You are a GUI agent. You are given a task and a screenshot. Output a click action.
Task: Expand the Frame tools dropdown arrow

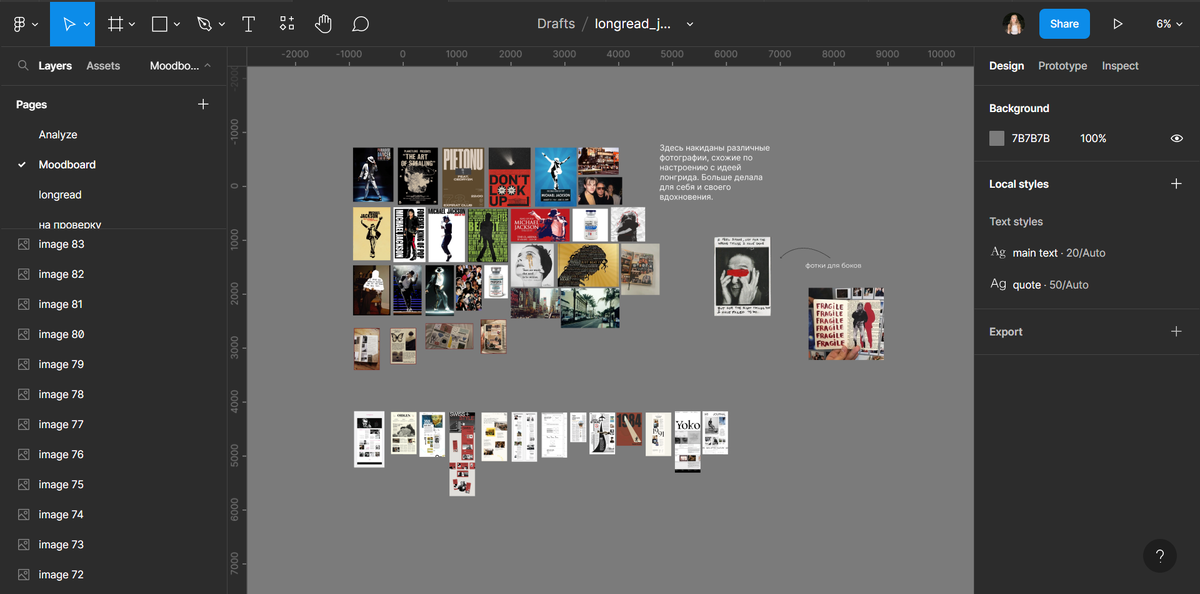coord(133,24)
